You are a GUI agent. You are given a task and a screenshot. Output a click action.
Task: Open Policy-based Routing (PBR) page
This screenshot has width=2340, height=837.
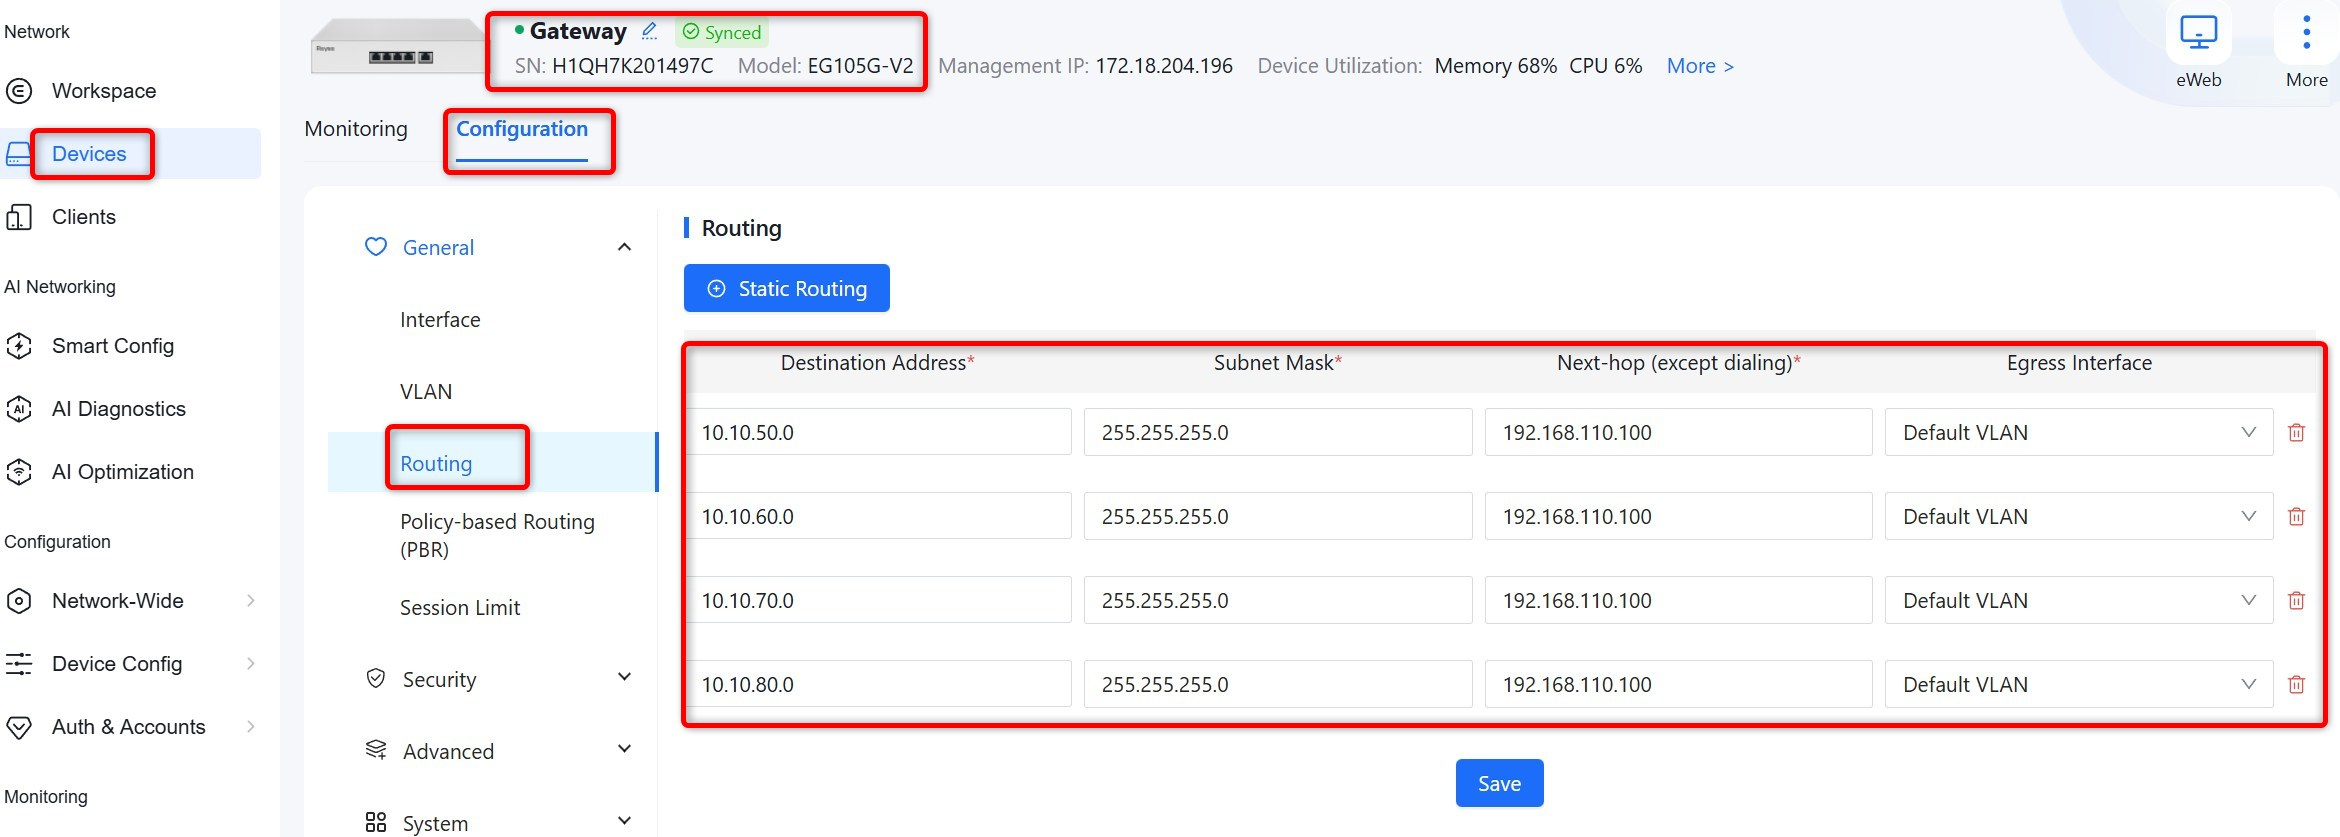pyautogui.click(x=497, y=535)
